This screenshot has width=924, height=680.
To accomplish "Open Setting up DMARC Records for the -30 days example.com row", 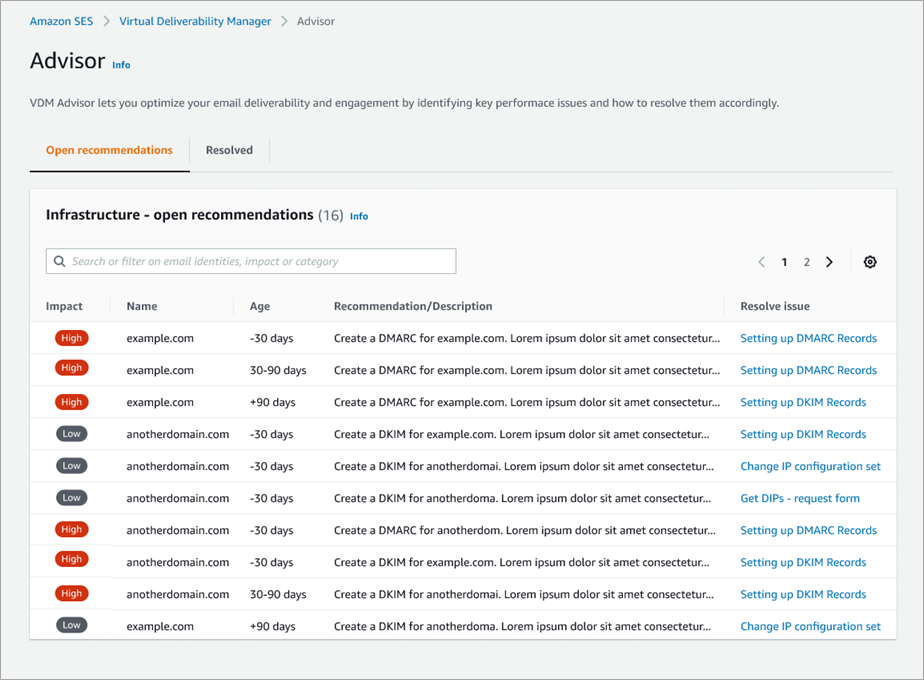I will [808, 338].
